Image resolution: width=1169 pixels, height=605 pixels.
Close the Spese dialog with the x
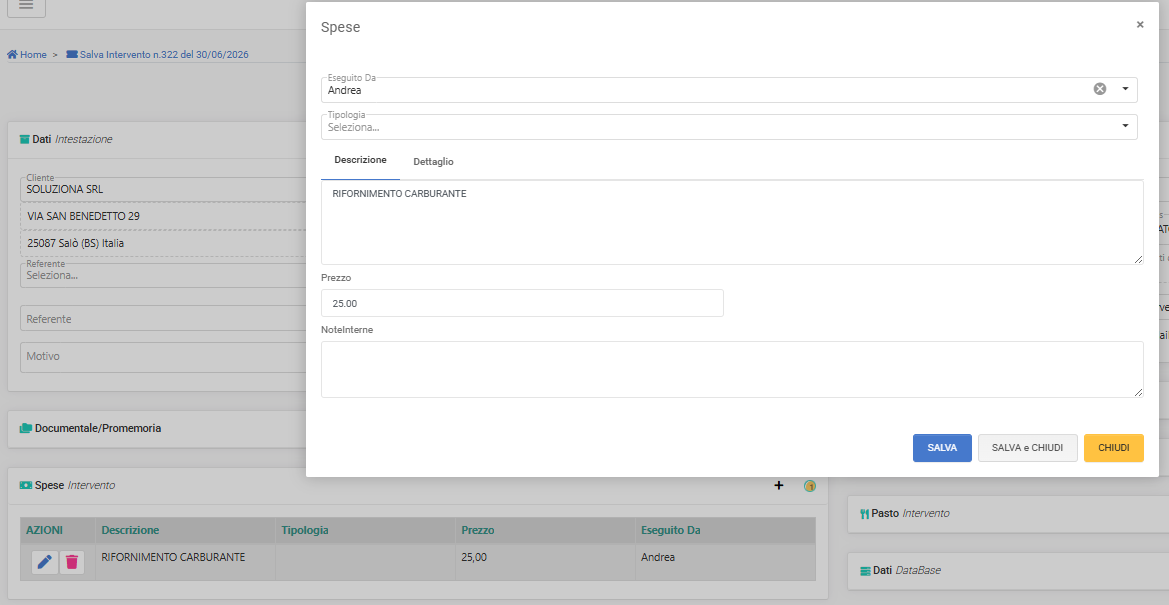click(x=1140, y=25)
